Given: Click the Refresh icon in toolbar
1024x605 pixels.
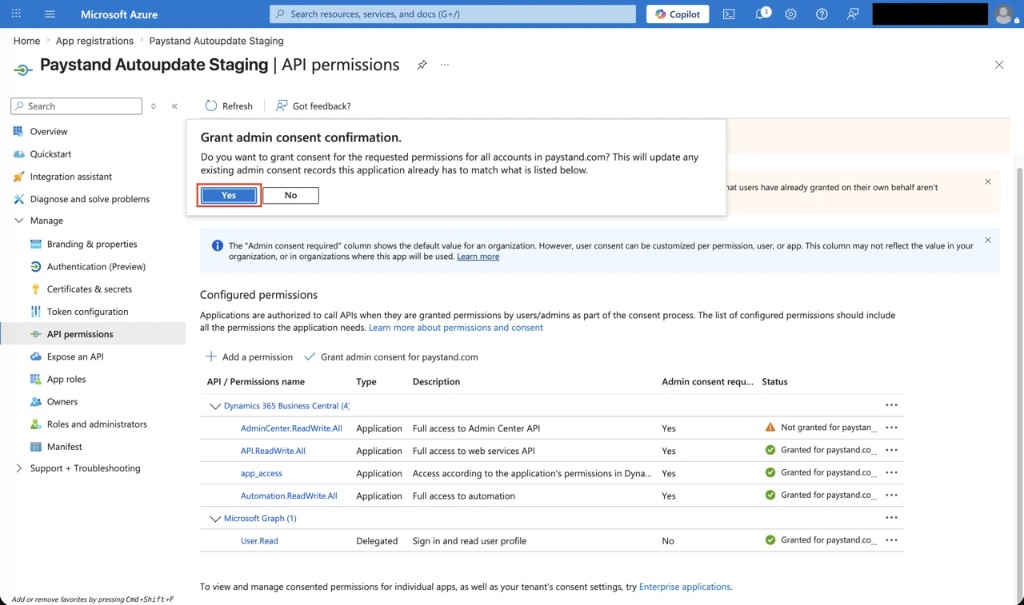Looking at the screenshot, I should pyautogui.click(x=211, y=106).
